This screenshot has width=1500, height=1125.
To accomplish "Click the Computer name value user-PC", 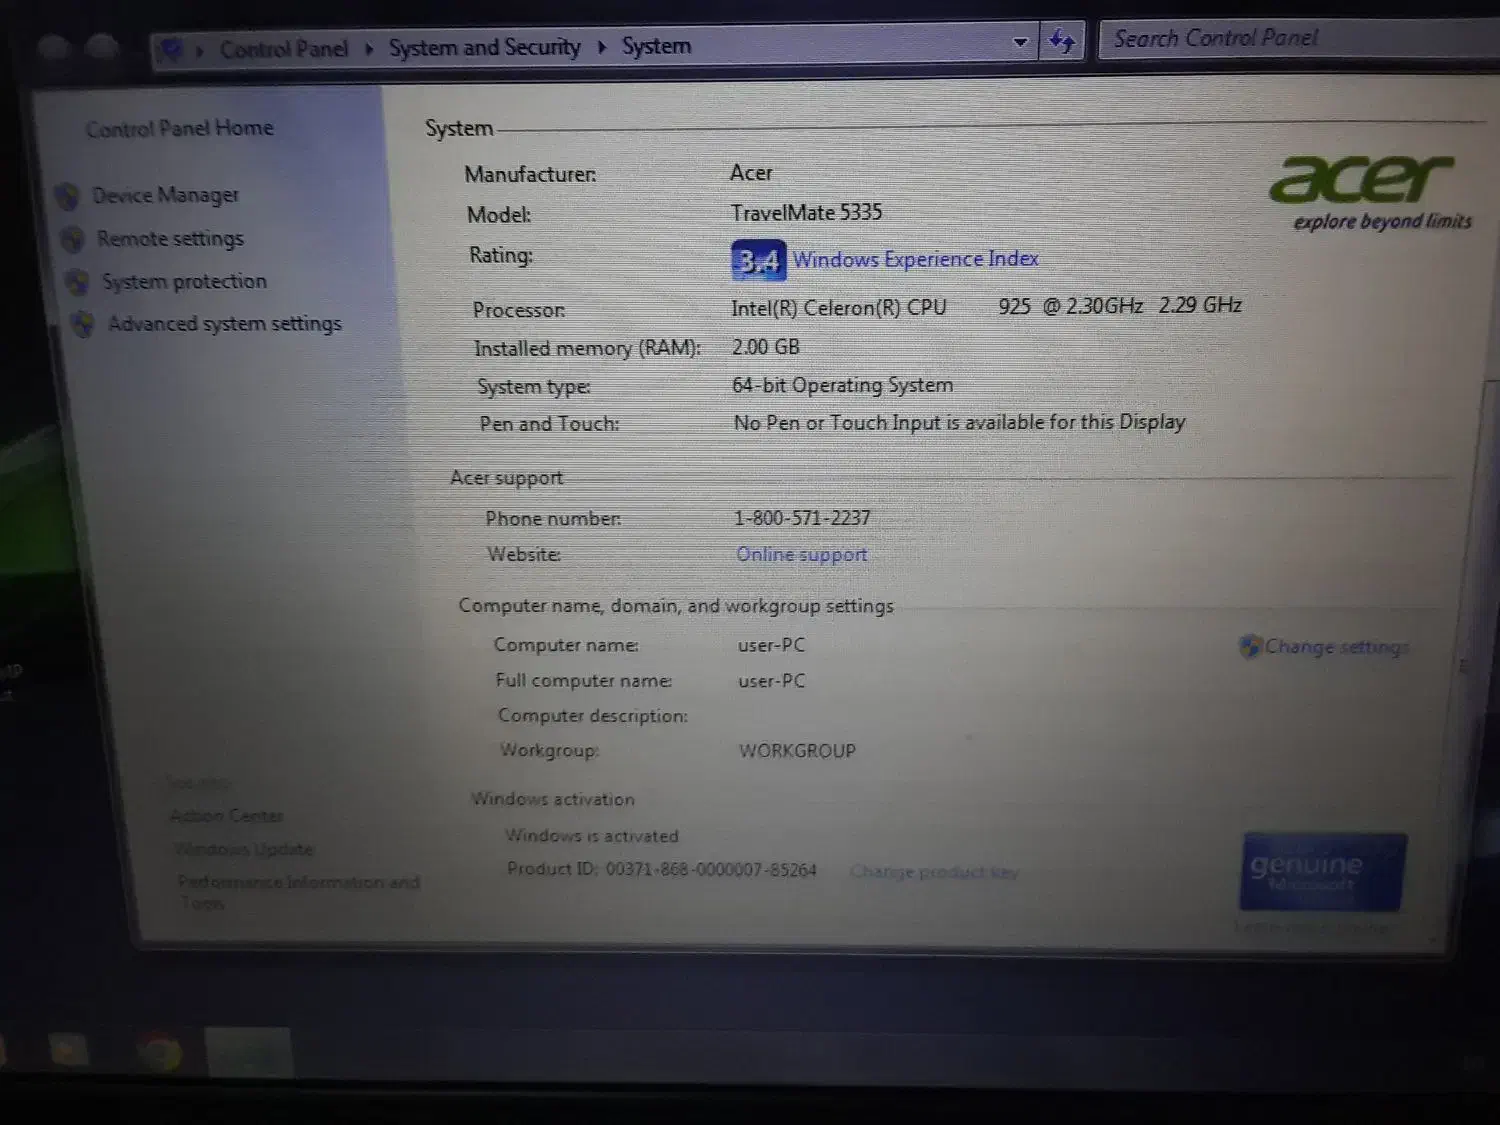I will [771, 645].
